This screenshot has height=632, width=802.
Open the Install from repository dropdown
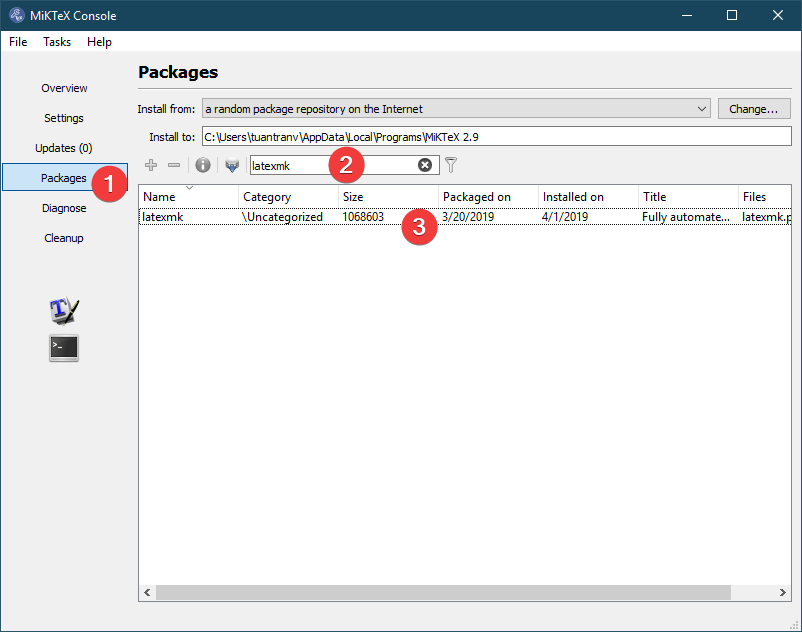click(x=456, y=108)
